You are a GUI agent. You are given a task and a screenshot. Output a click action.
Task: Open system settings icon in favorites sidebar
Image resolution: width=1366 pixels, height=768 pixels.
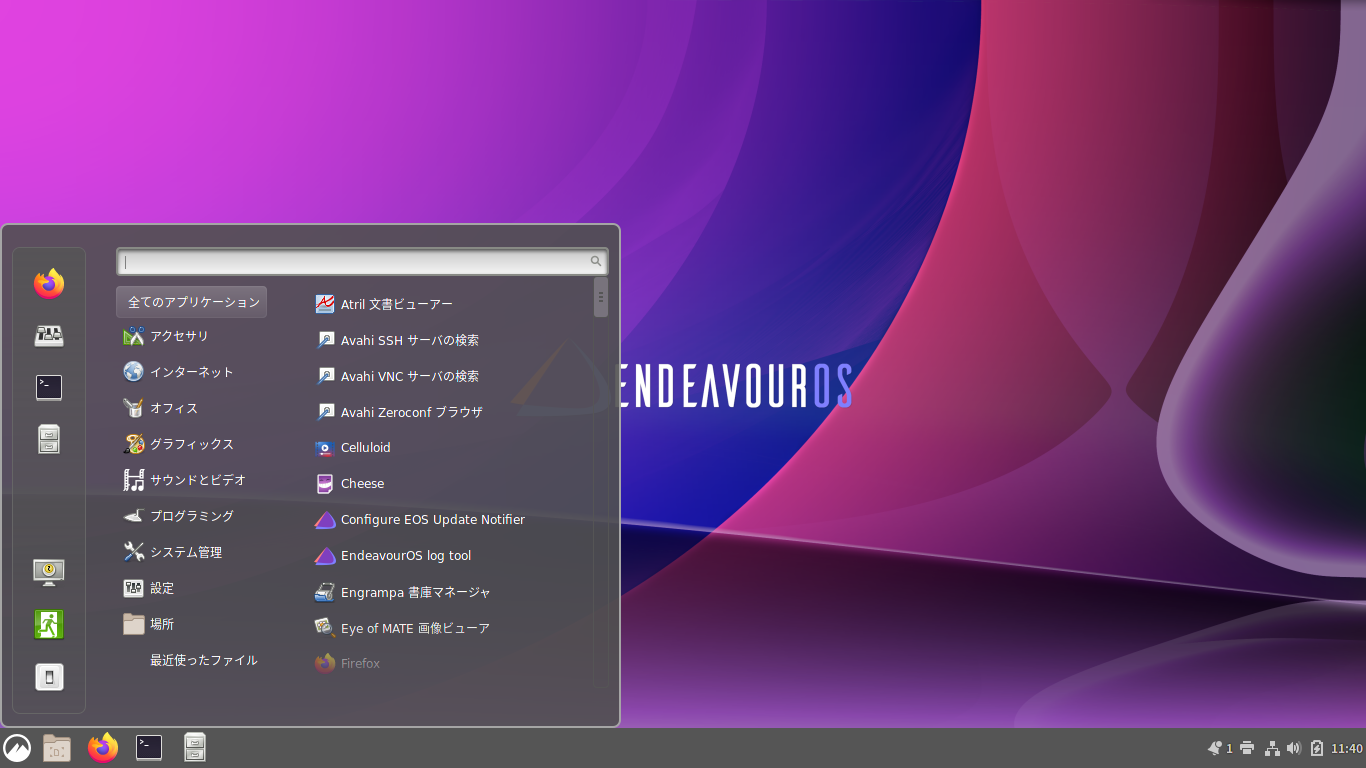49,336
